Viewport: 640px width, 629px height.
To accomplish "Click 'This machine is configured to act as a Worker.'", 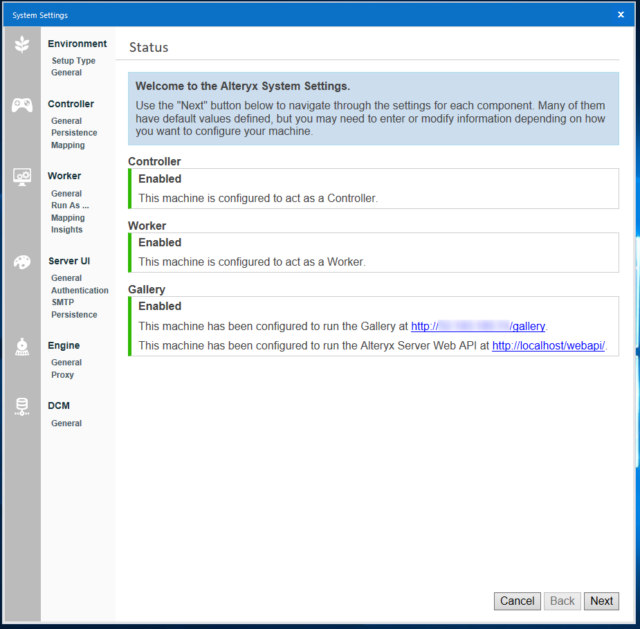I will [252, 262].
